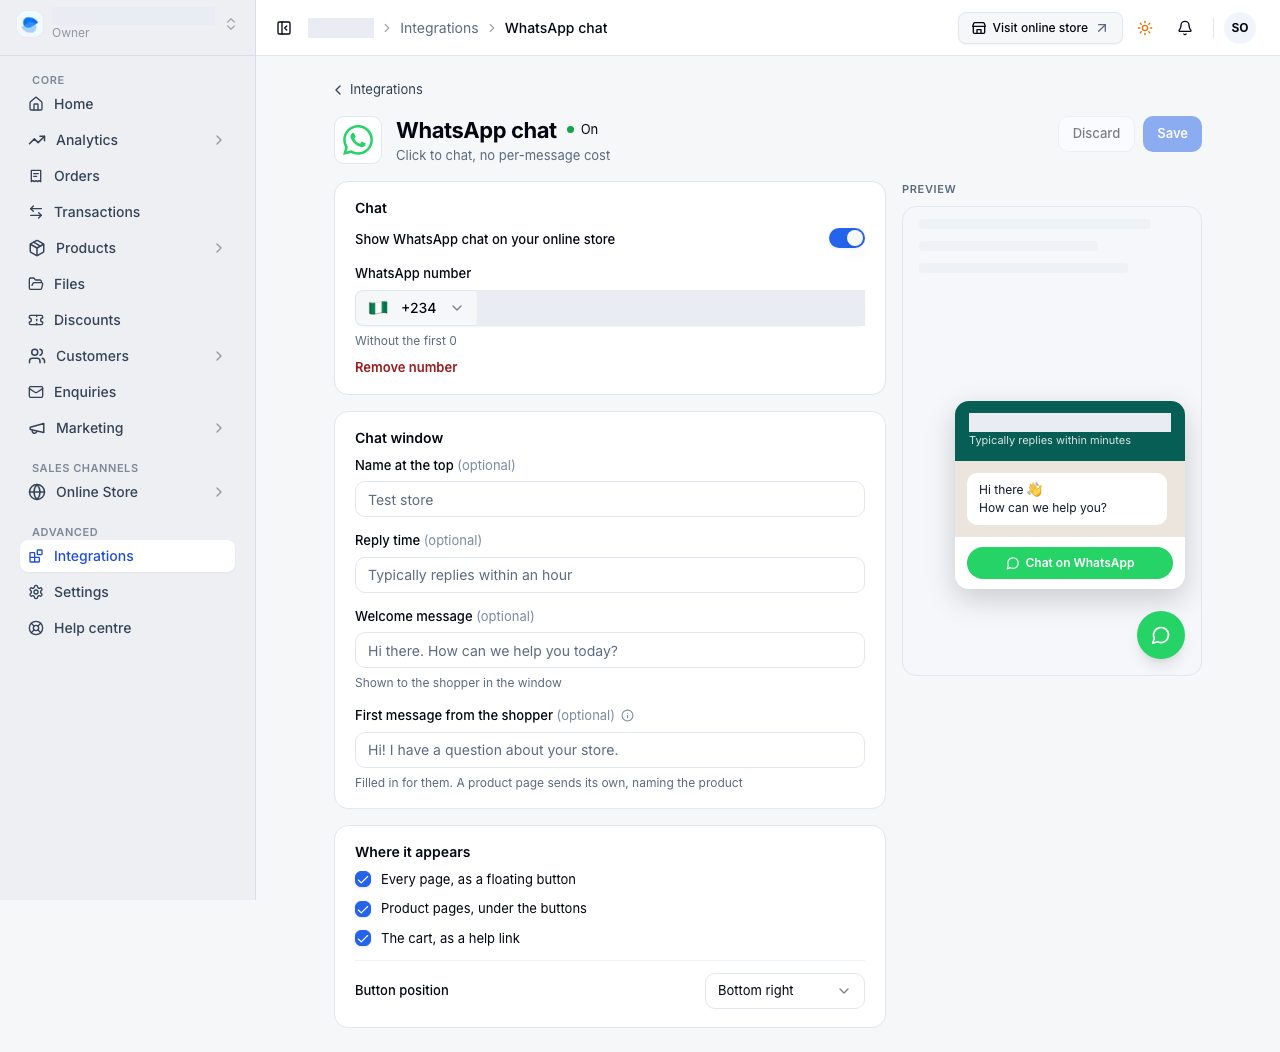Click the Help centre lifebuoy icon

(x=36, y=628)
